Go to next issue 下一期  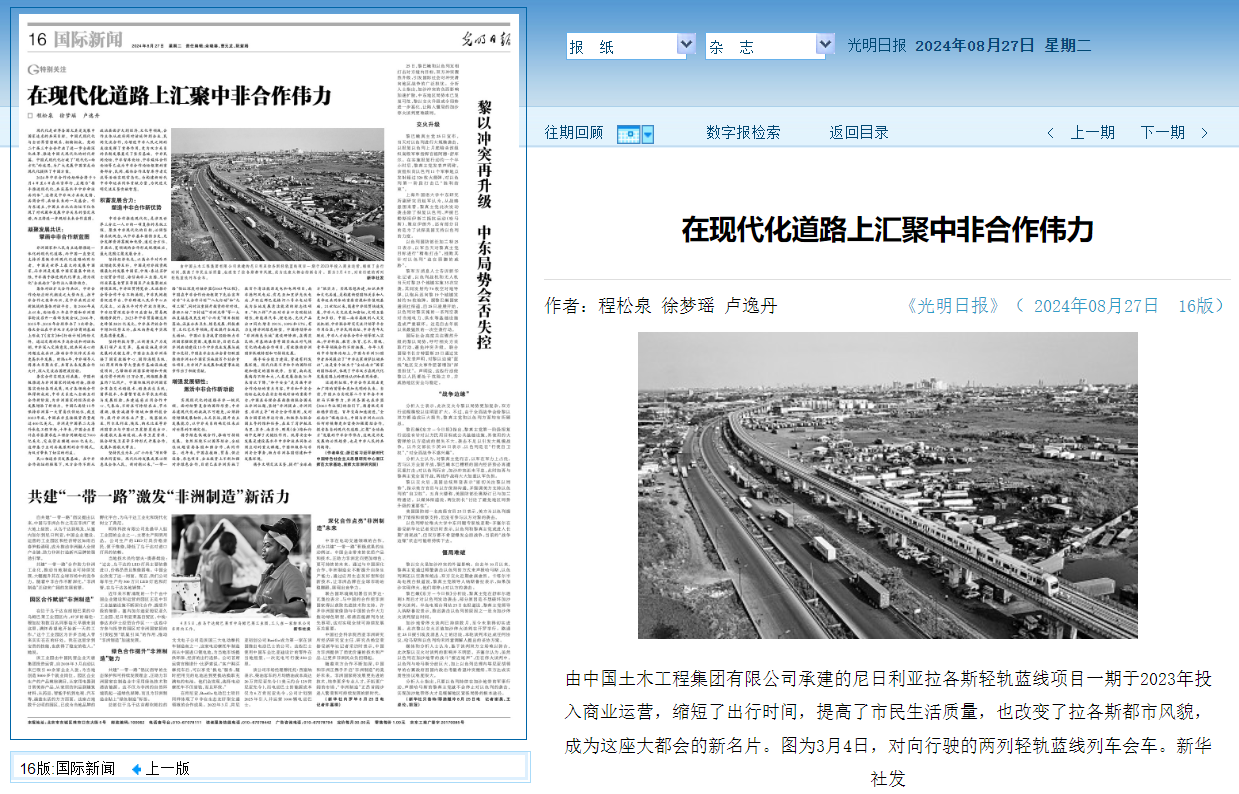(x=1162, y=132)
